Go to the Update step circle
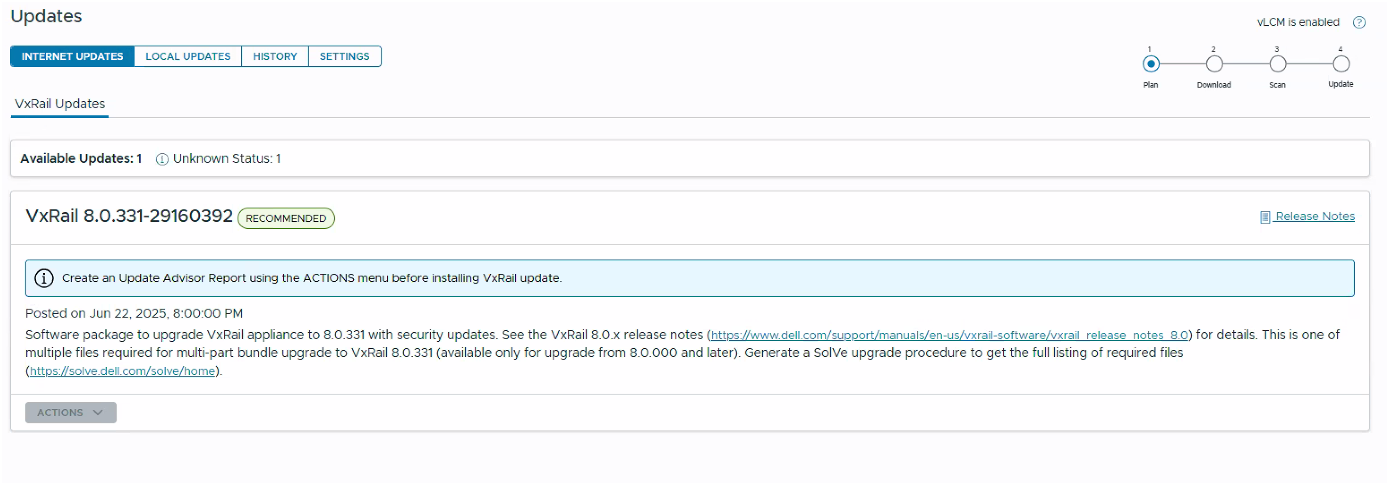 tap(1341, 64)
